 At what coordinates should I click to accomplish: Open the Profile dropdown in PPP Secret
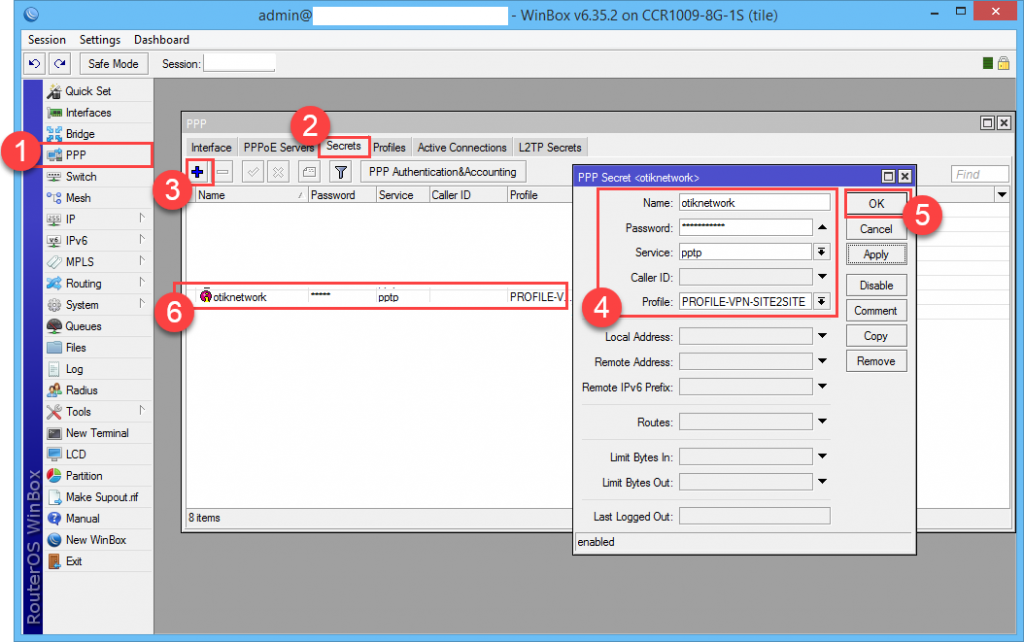point(822,301)
